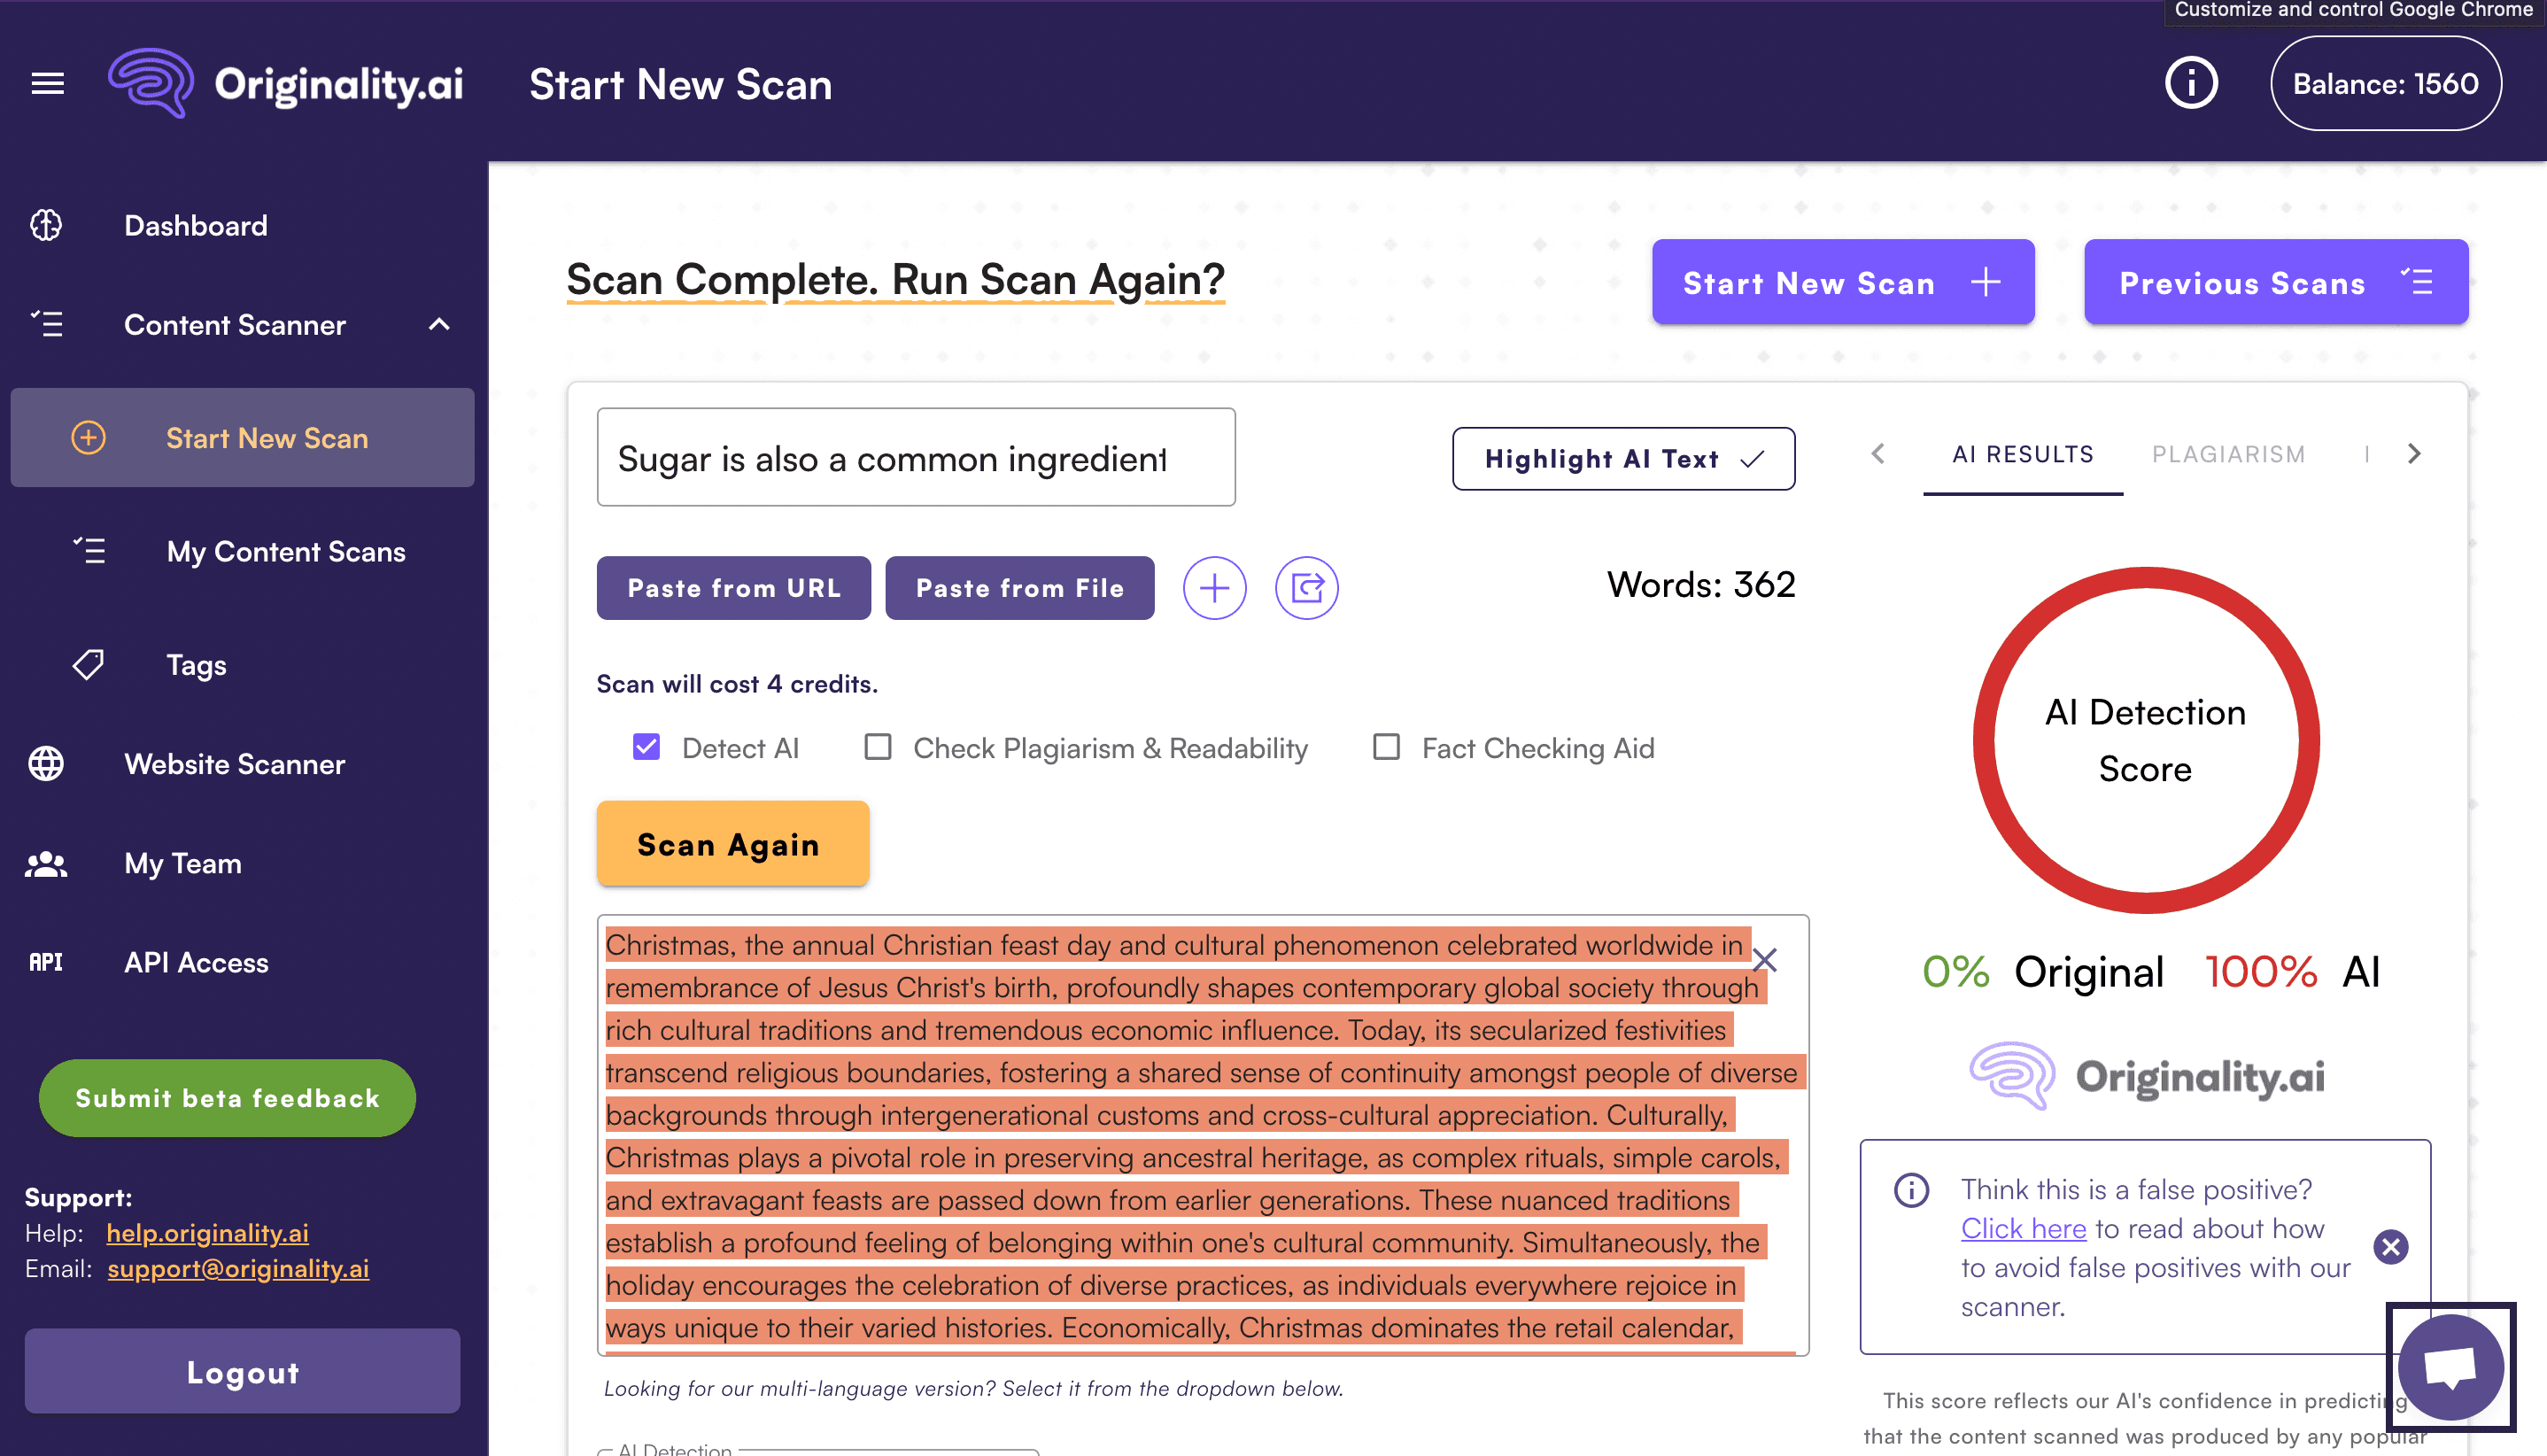Viewport: 2547px width, 1456px height.
Task: Dismiss the false positive notice
Action: pyautogui.click(x=2390, y=1247)
